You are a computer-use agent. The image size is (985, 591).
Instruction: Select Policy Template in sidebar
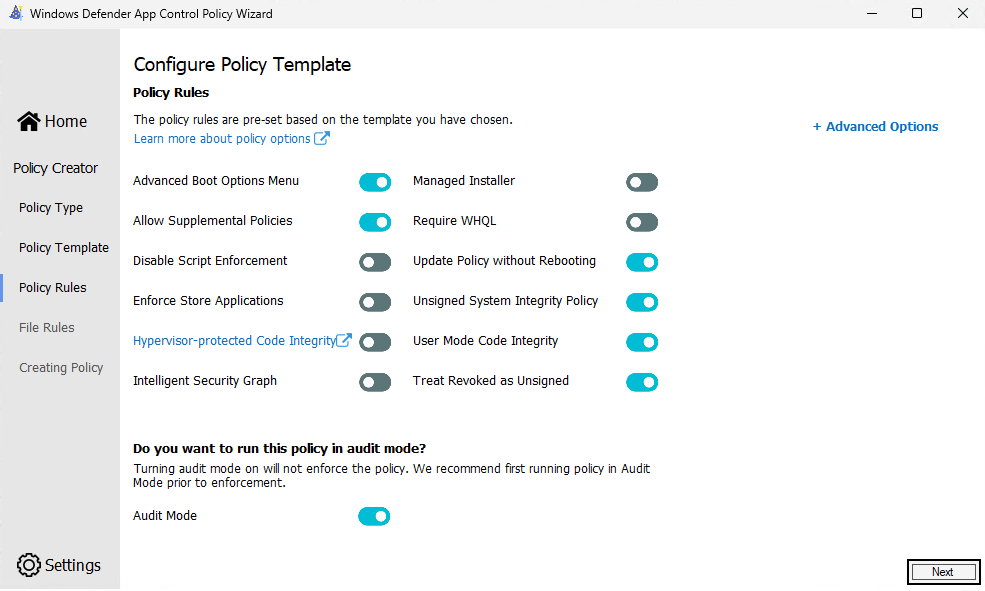click(64, 248)
